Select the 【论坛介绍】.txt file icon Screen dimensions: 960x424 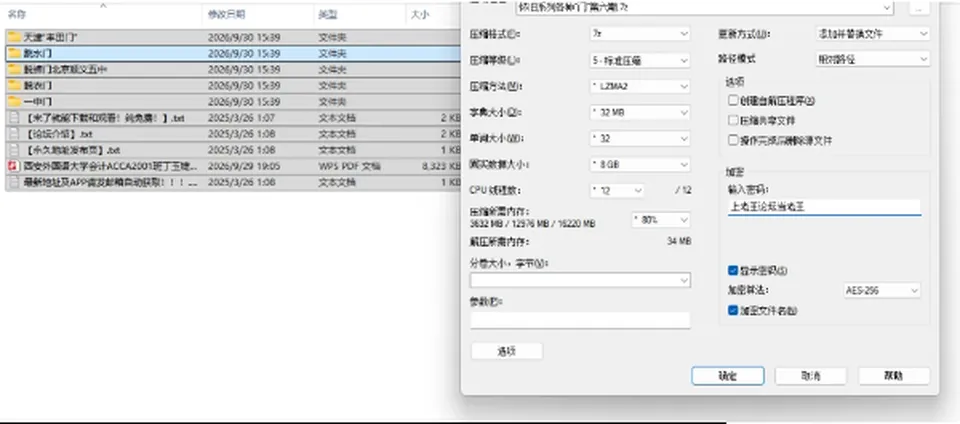[13, 133]
